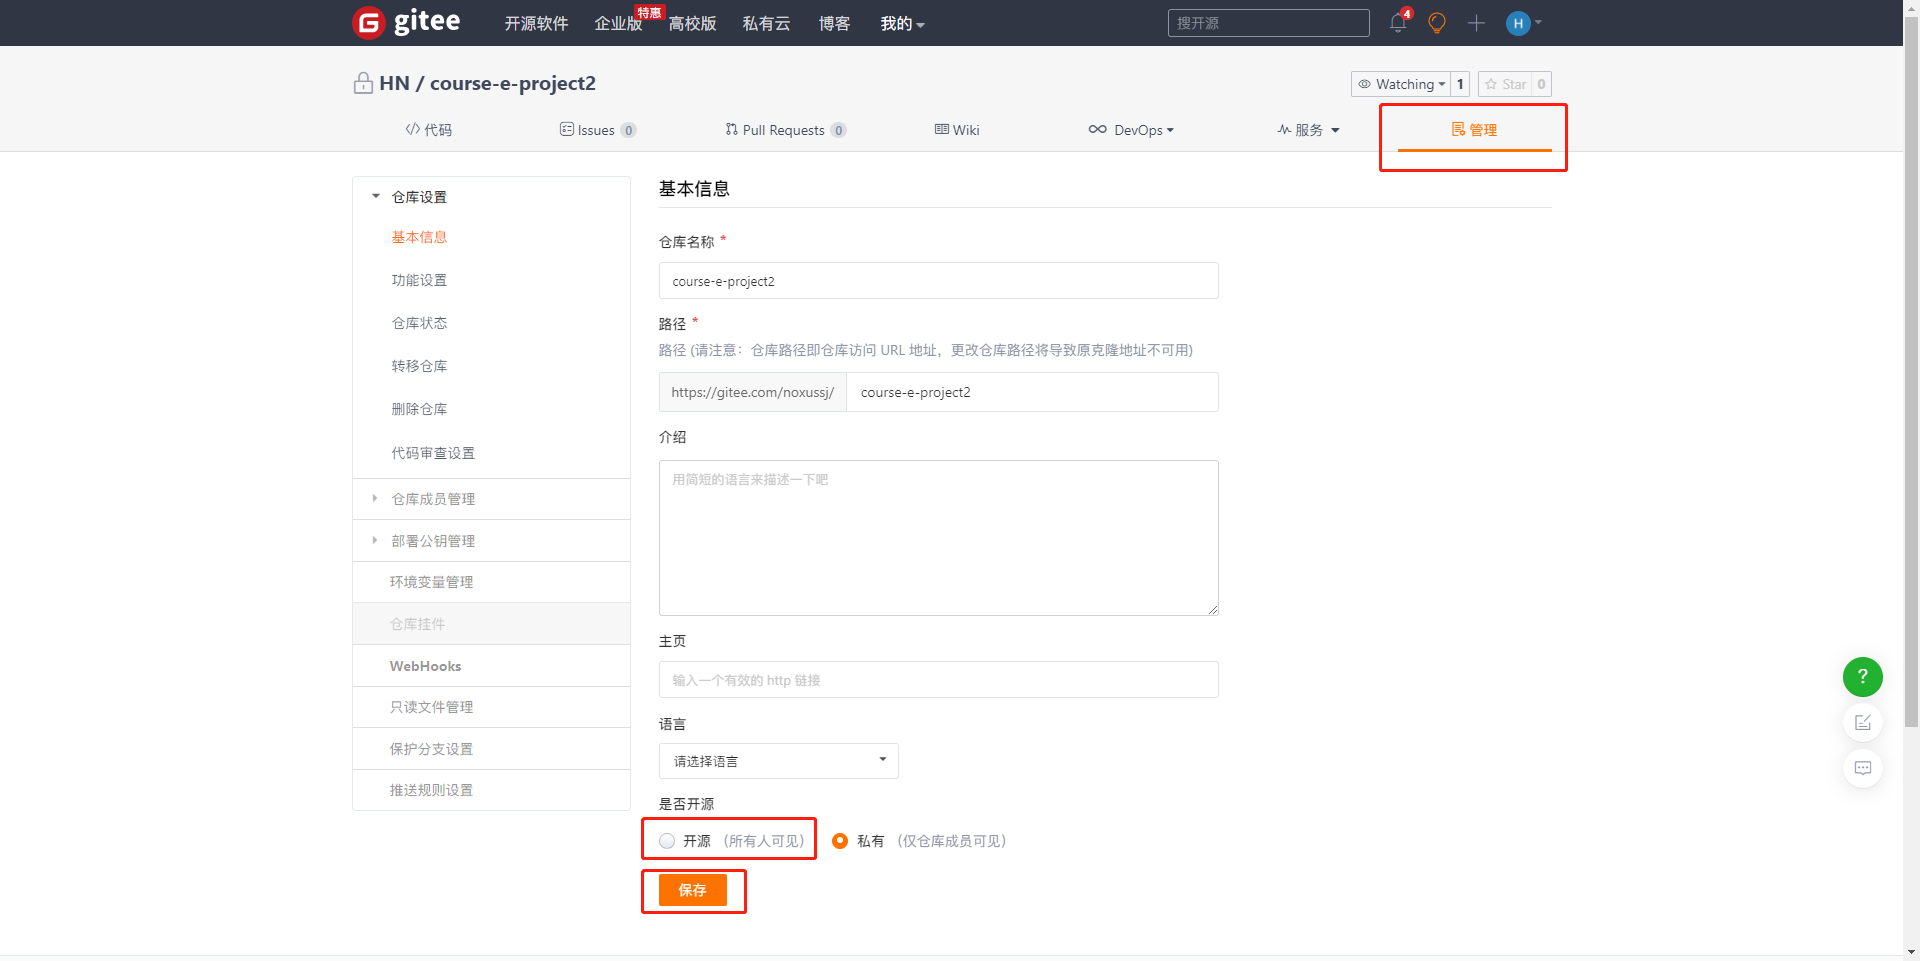Click the 保存 save button
Screen dimensions: 1920x961
pyautogui.click(x=692, y=890)
